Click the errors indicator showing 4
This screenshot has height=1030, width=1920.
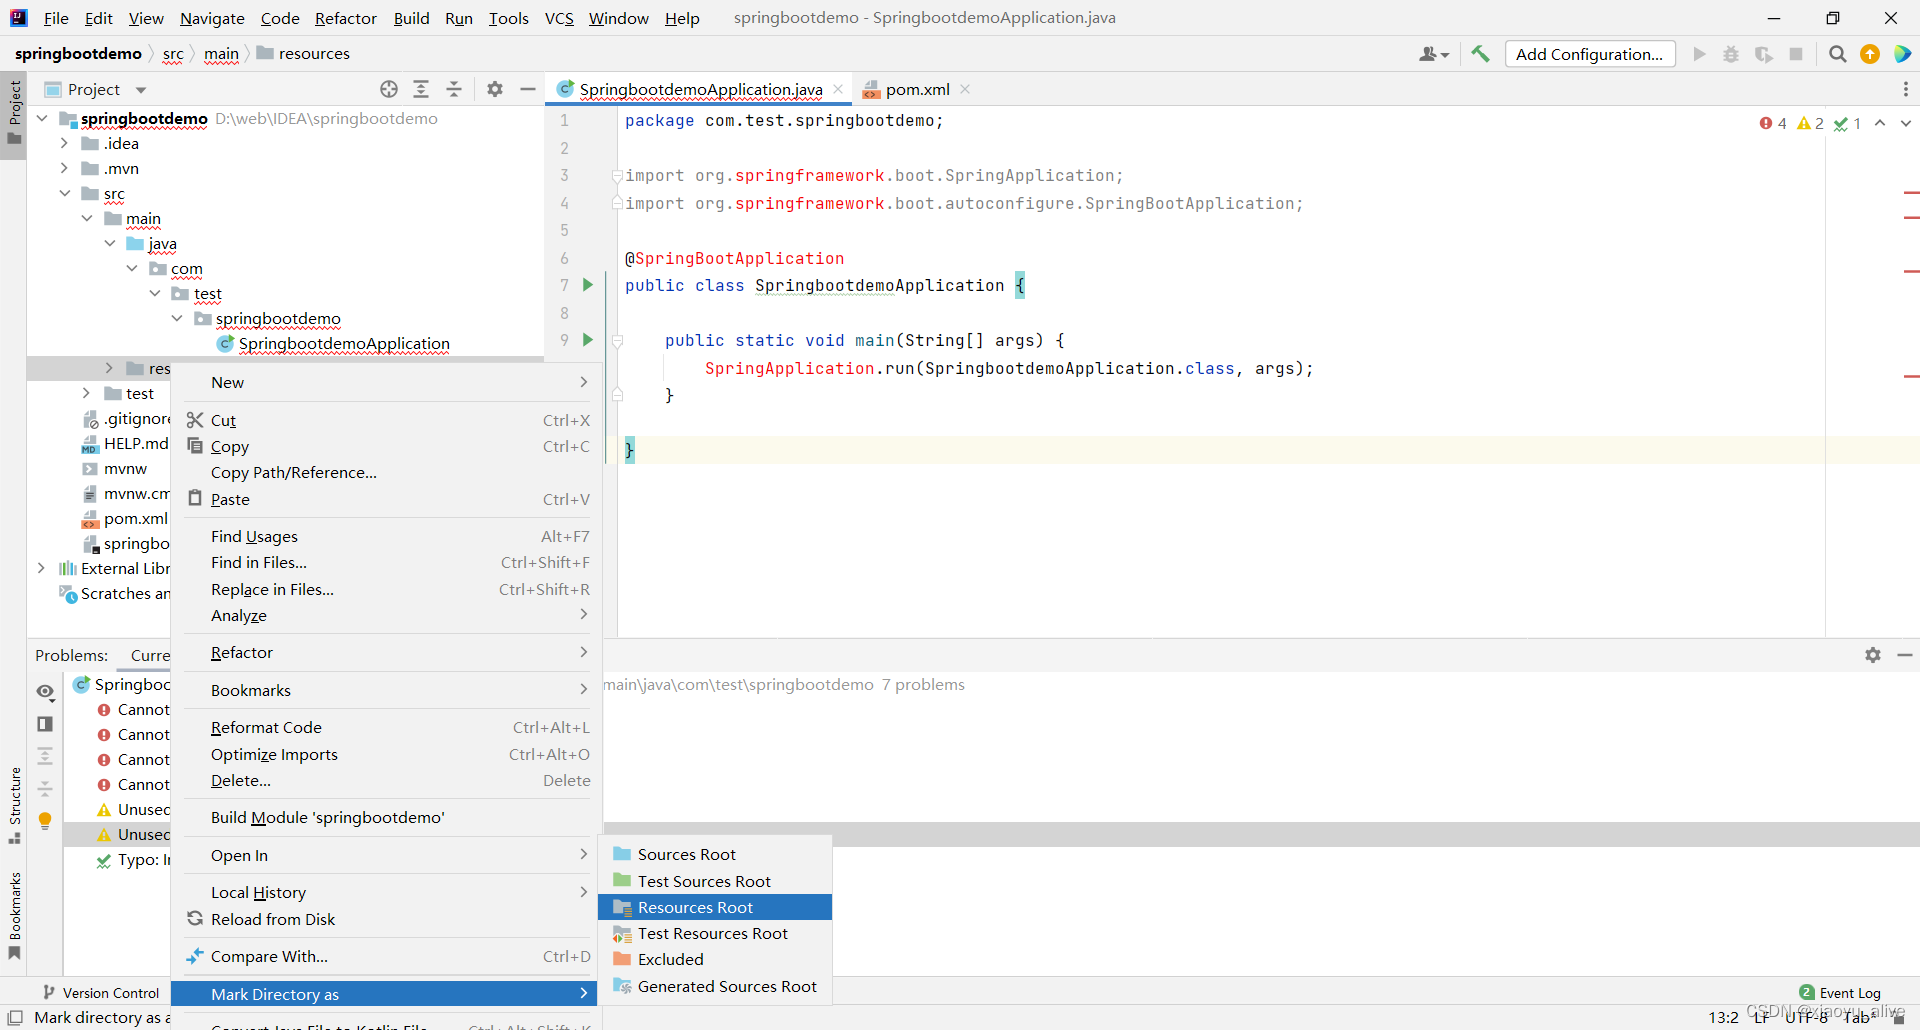(1773, 123)
